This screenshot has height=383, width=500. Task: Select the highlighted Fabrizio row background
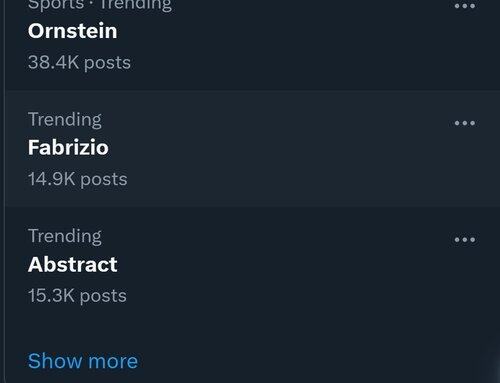click(x=252, y=149)
